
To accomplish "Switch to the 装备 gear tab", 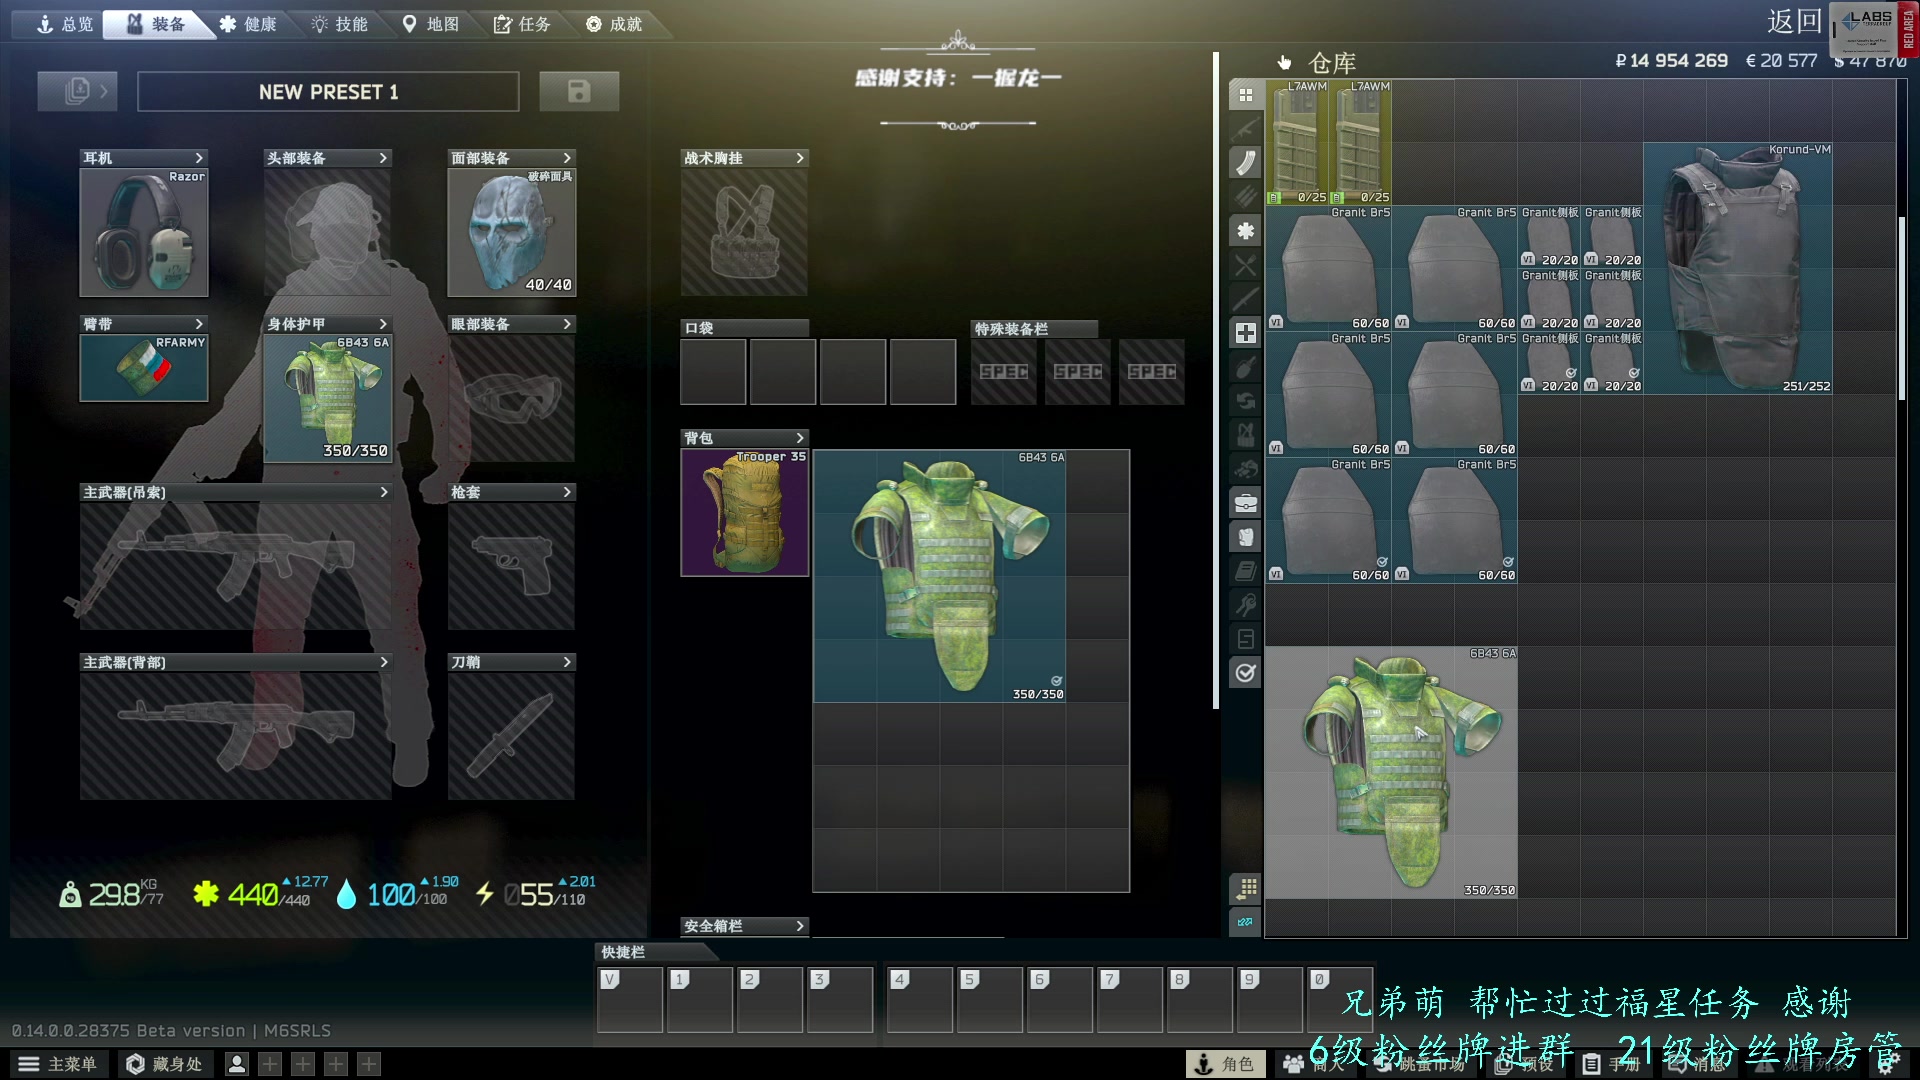I will [156, 24].
